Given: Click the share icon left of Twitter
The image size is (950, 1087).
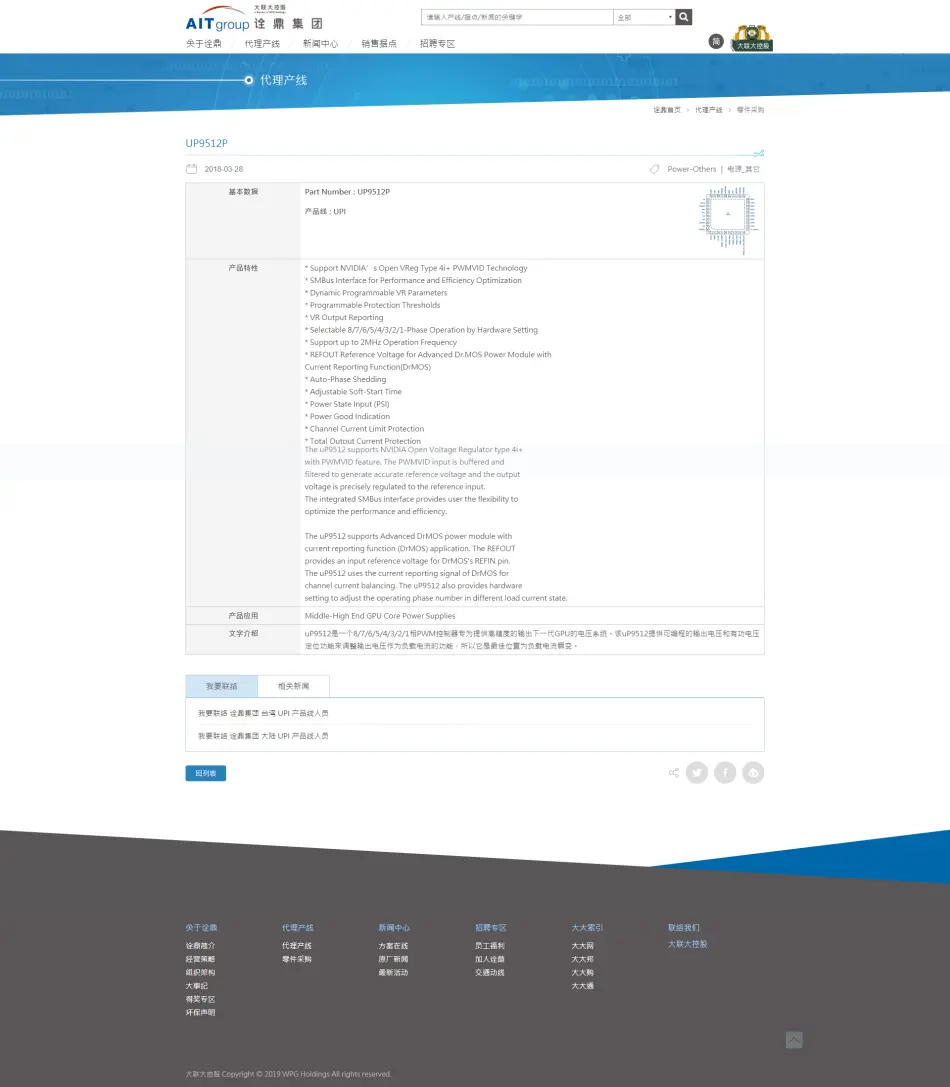Looking at the screenshot, I should tap(673, 772).
